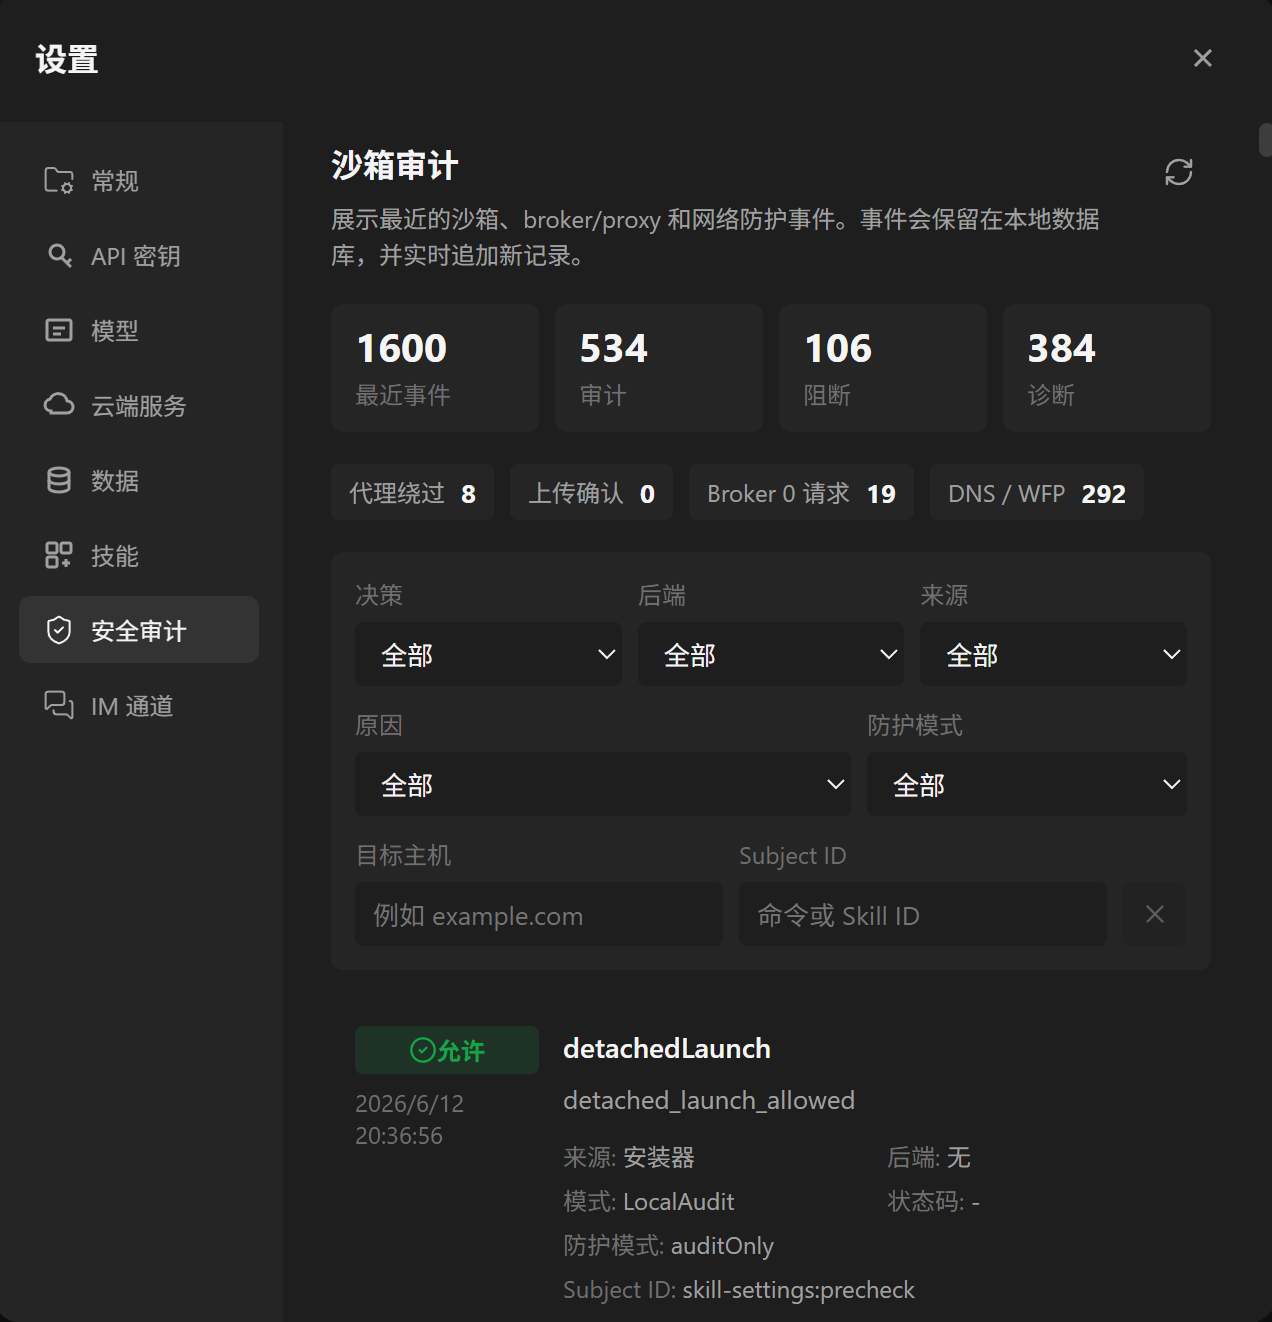1272x1322 pixels.
Task: Close the 设置 dialog with the X
Action: click(x=1203, y=58)
